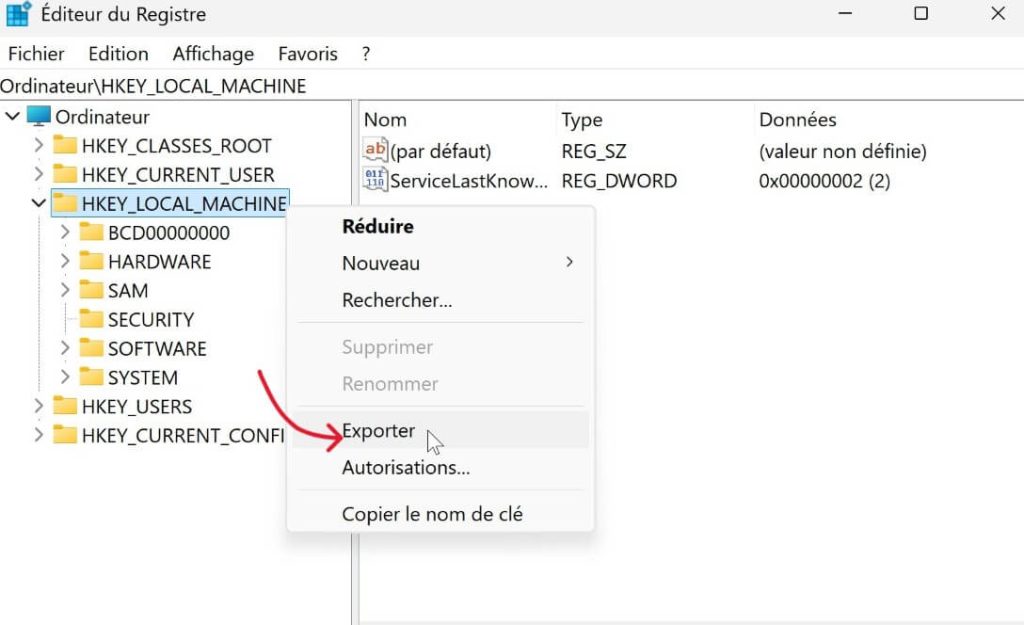Choose Exporter from the context menu

tap(379, 431)
